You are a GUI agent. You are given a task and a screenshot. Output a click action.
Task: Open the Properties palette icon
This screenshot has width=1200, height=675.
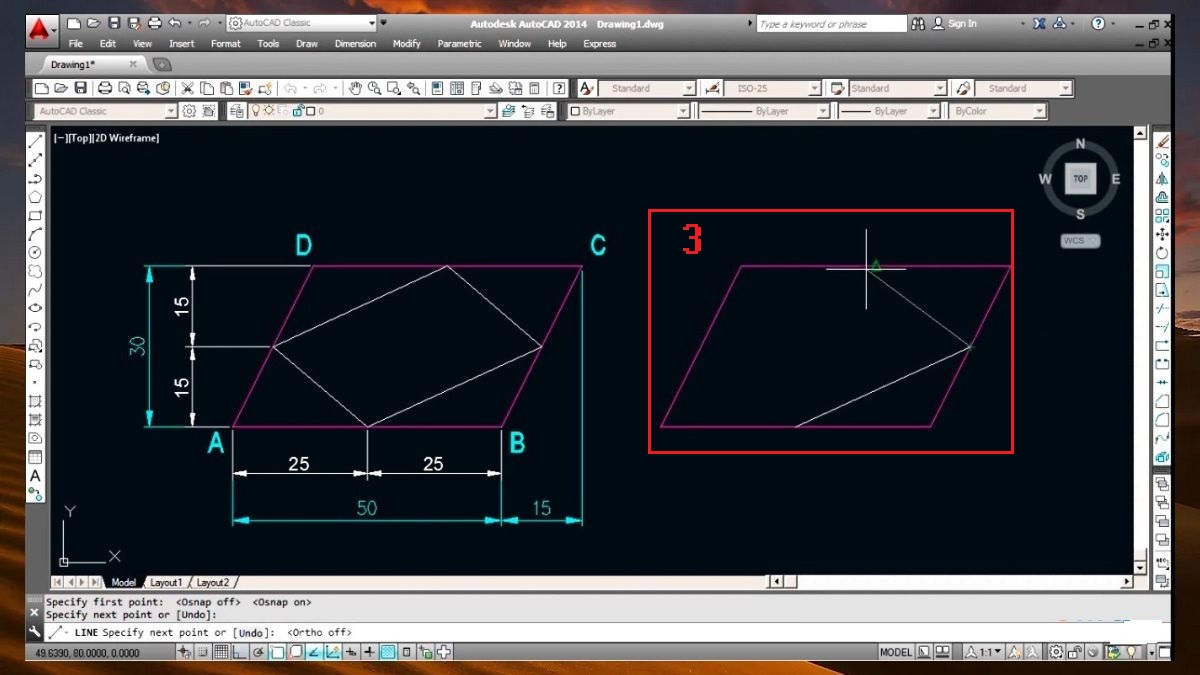(x=437, y=88)
